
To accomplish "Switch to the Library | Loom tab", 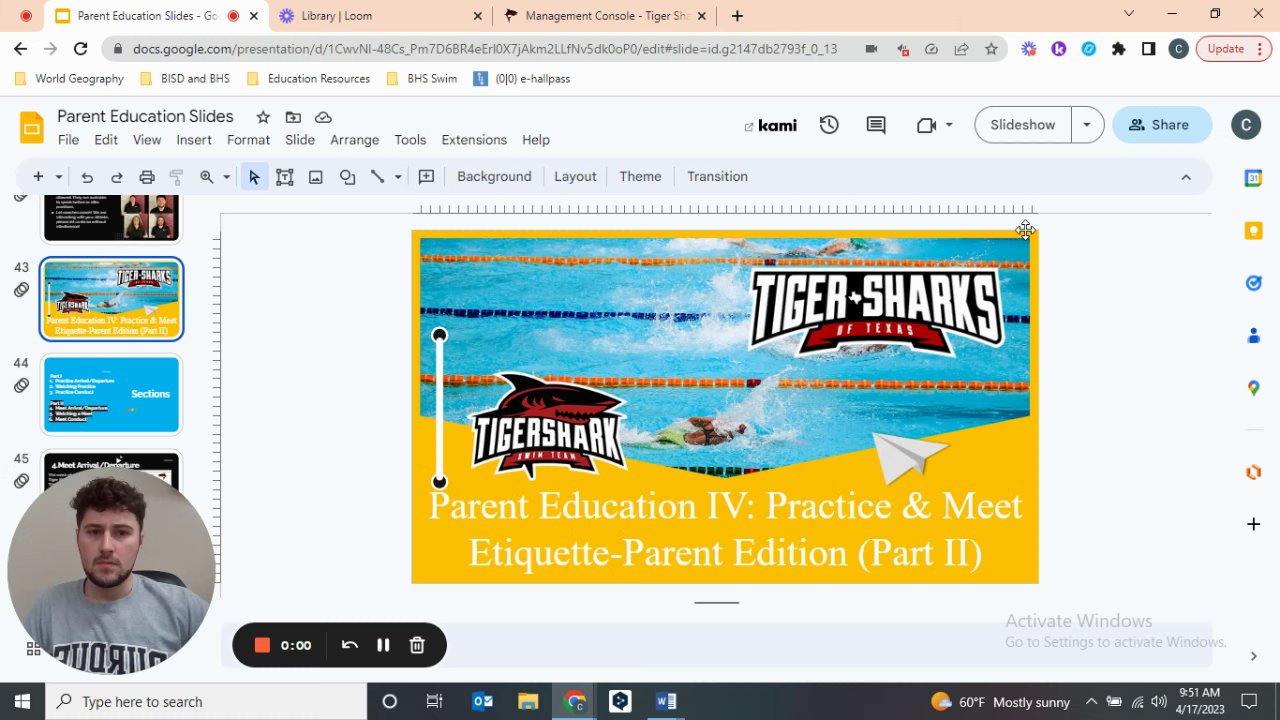I will tap(378, 16).
